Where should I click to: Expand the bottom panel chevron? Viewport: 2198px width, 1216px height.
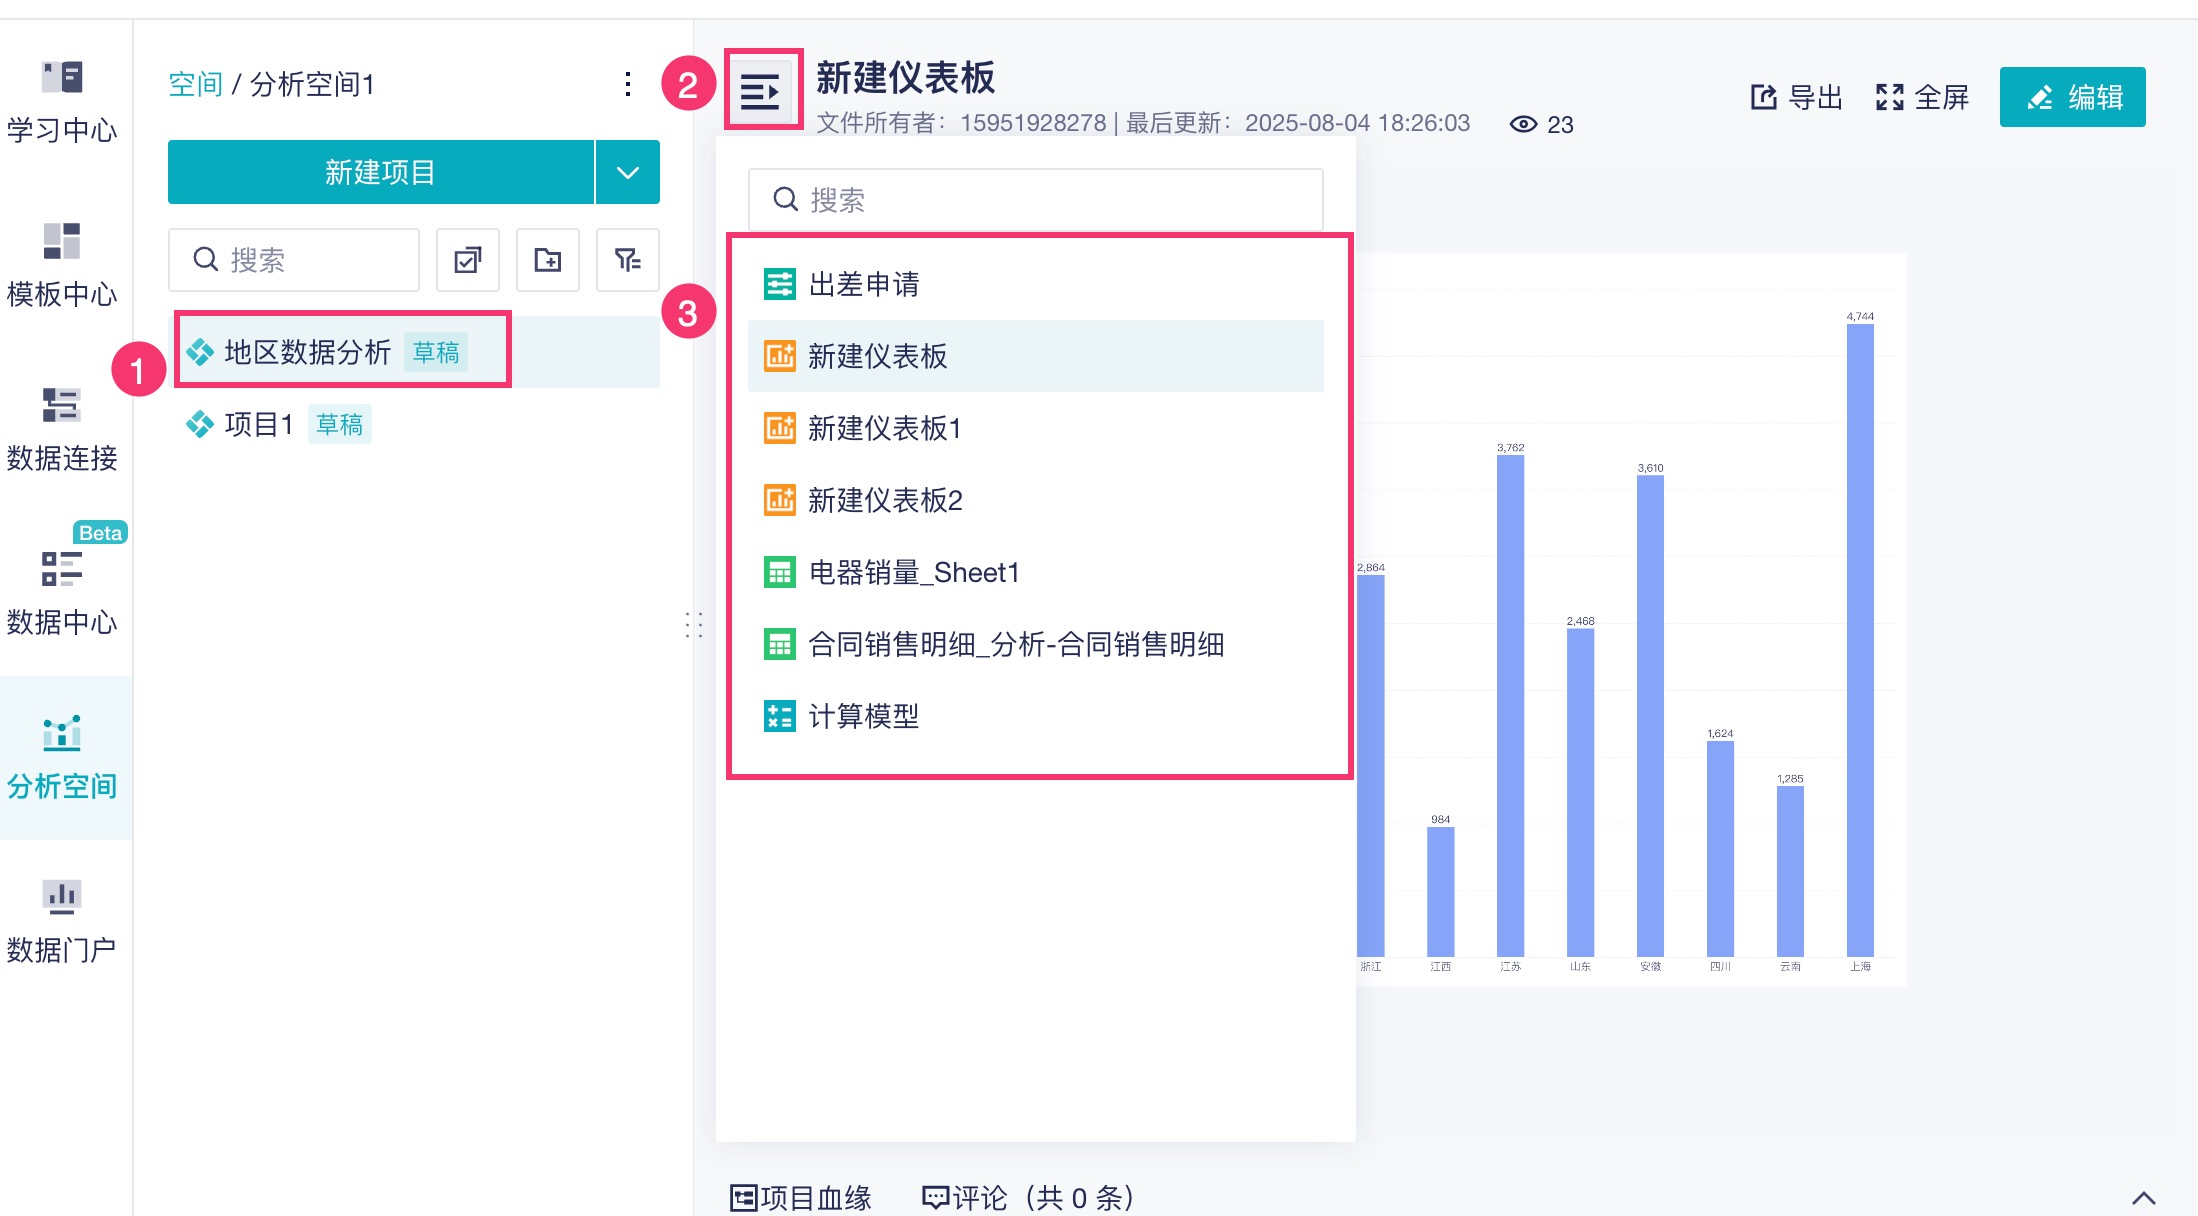(2143, 1197)
